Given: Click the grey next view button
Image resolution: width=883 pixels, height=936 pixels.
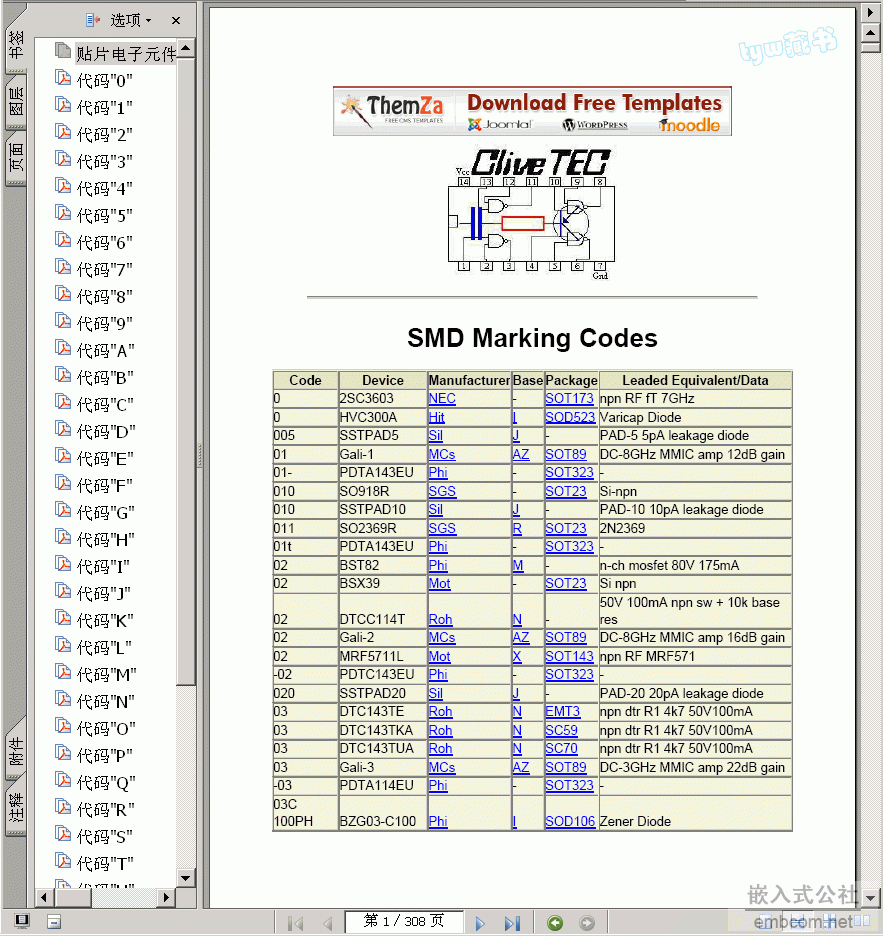Looking at the screenshot, I should pyautogui.click(x=587, y=923).
